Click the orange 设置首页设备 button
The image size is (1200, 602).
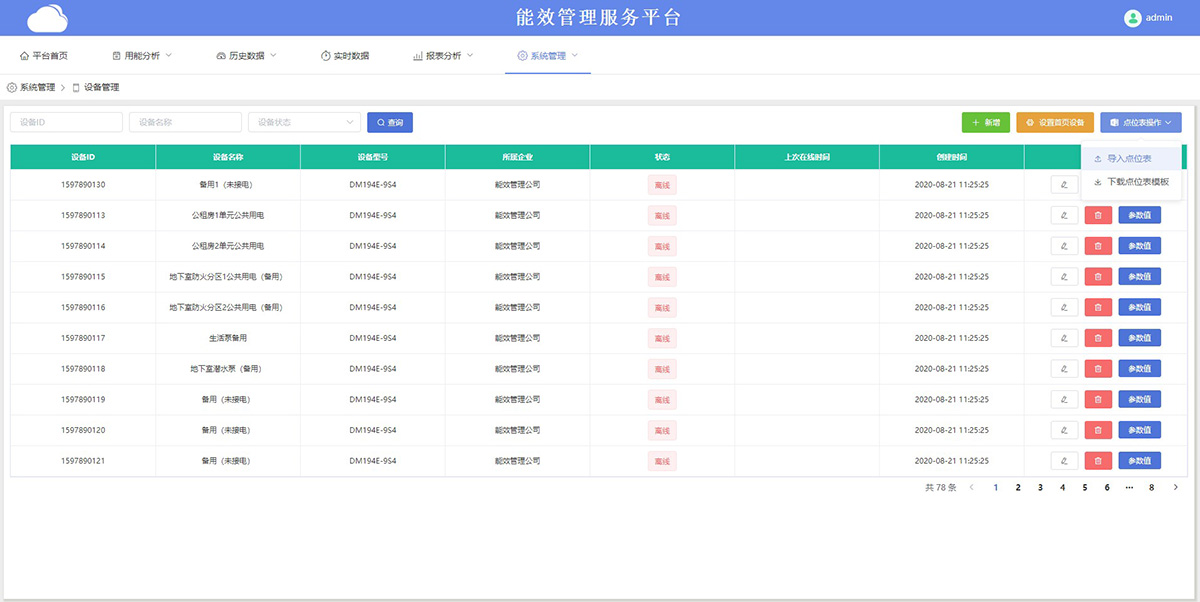coord(1055,122)
